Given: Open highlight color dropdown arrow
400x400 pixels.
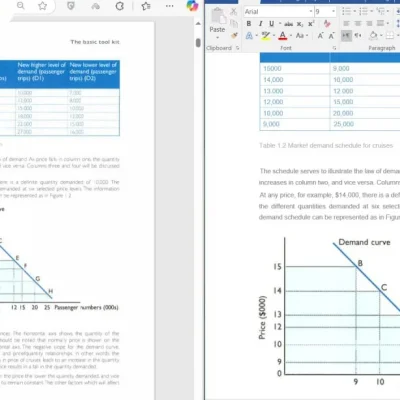Looking at the screenshot, I should click(x=274, y=35).
